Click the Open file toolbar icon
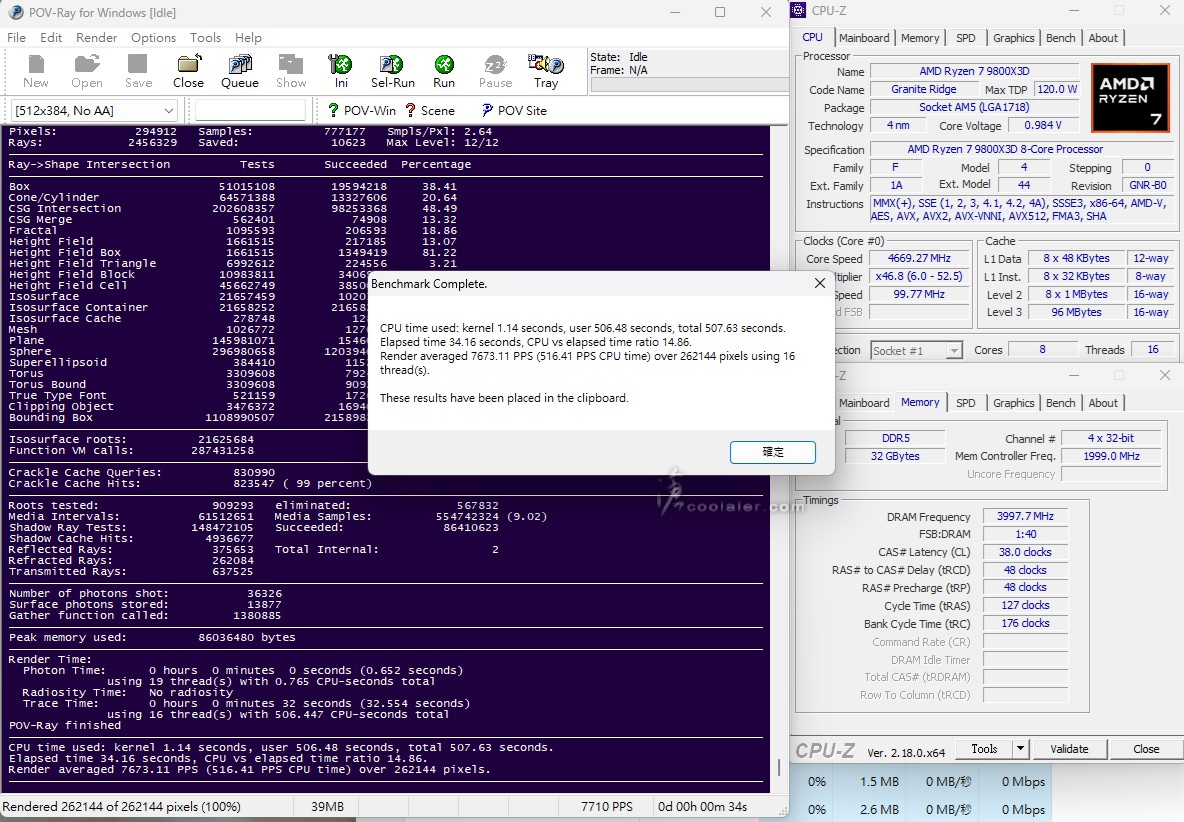 coord(87,70)
